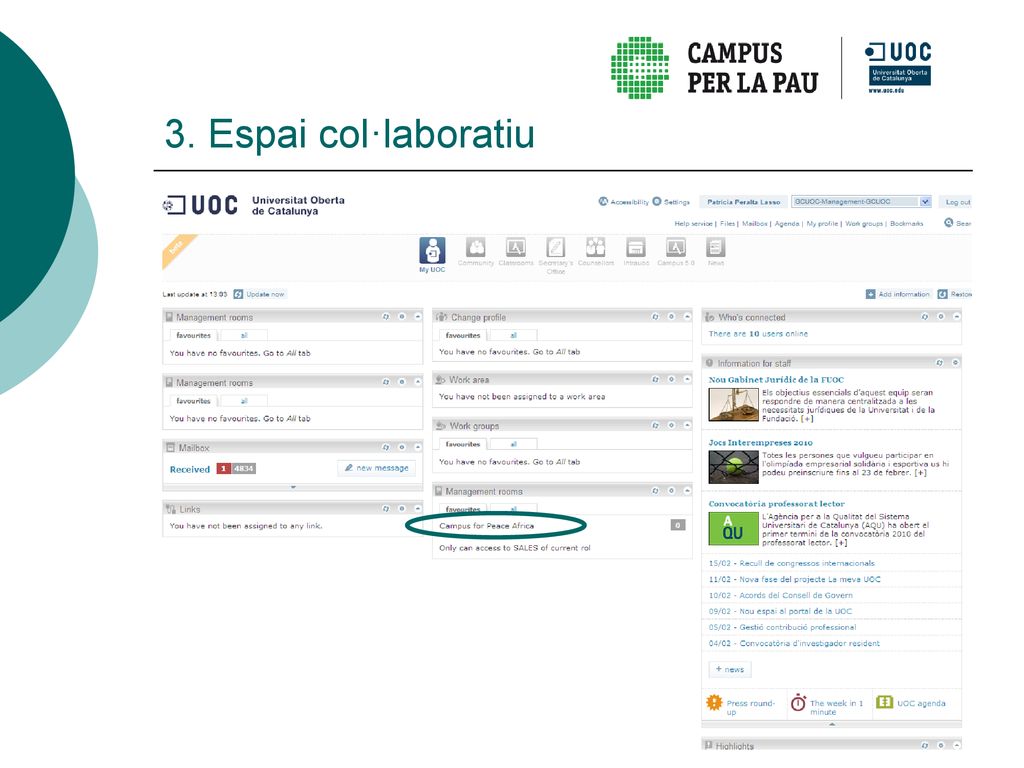
Task: Select the favourites tab in Work groups
Action: pos(463,444)
